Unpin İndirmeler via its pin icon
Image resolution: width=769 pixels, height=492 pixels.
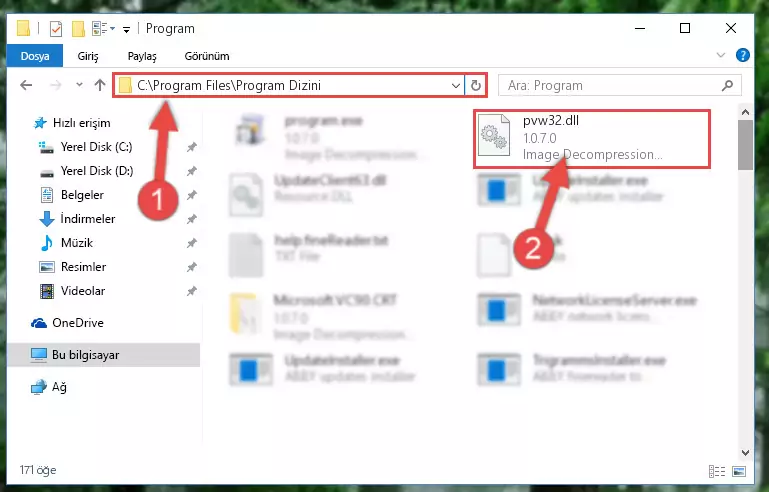[191, 219]
